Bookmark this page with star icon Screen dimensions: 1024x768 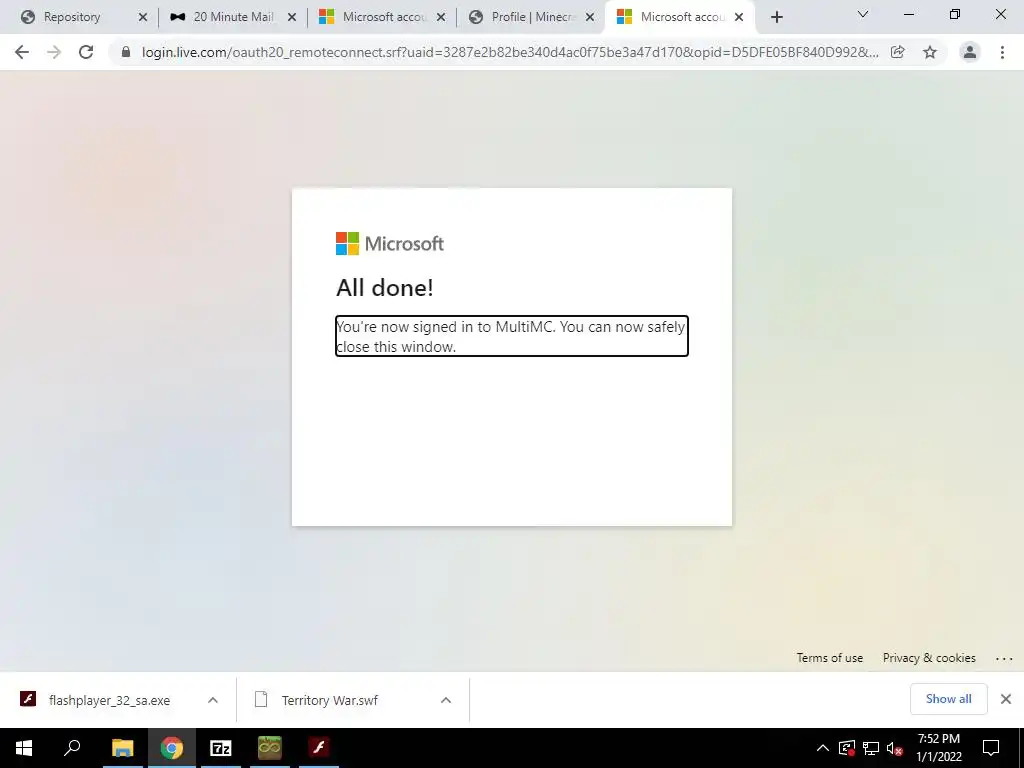[930, 52]
